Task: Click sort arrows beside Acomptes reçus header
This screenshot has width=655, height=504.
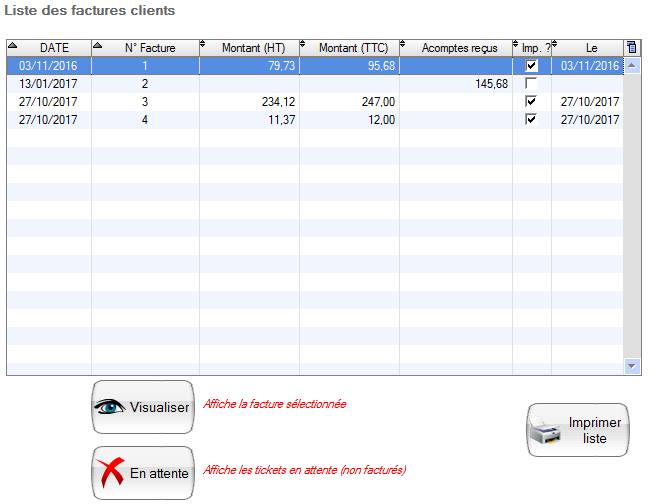Action: [404, 47]
